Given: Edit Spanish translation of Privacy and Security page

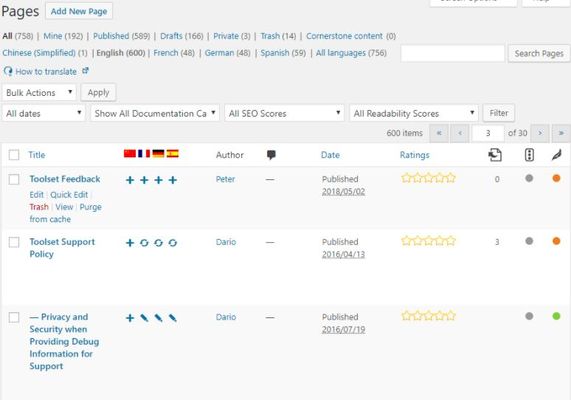Looking at the screenshot, I should pyautogui.click(x=173, y=318).
